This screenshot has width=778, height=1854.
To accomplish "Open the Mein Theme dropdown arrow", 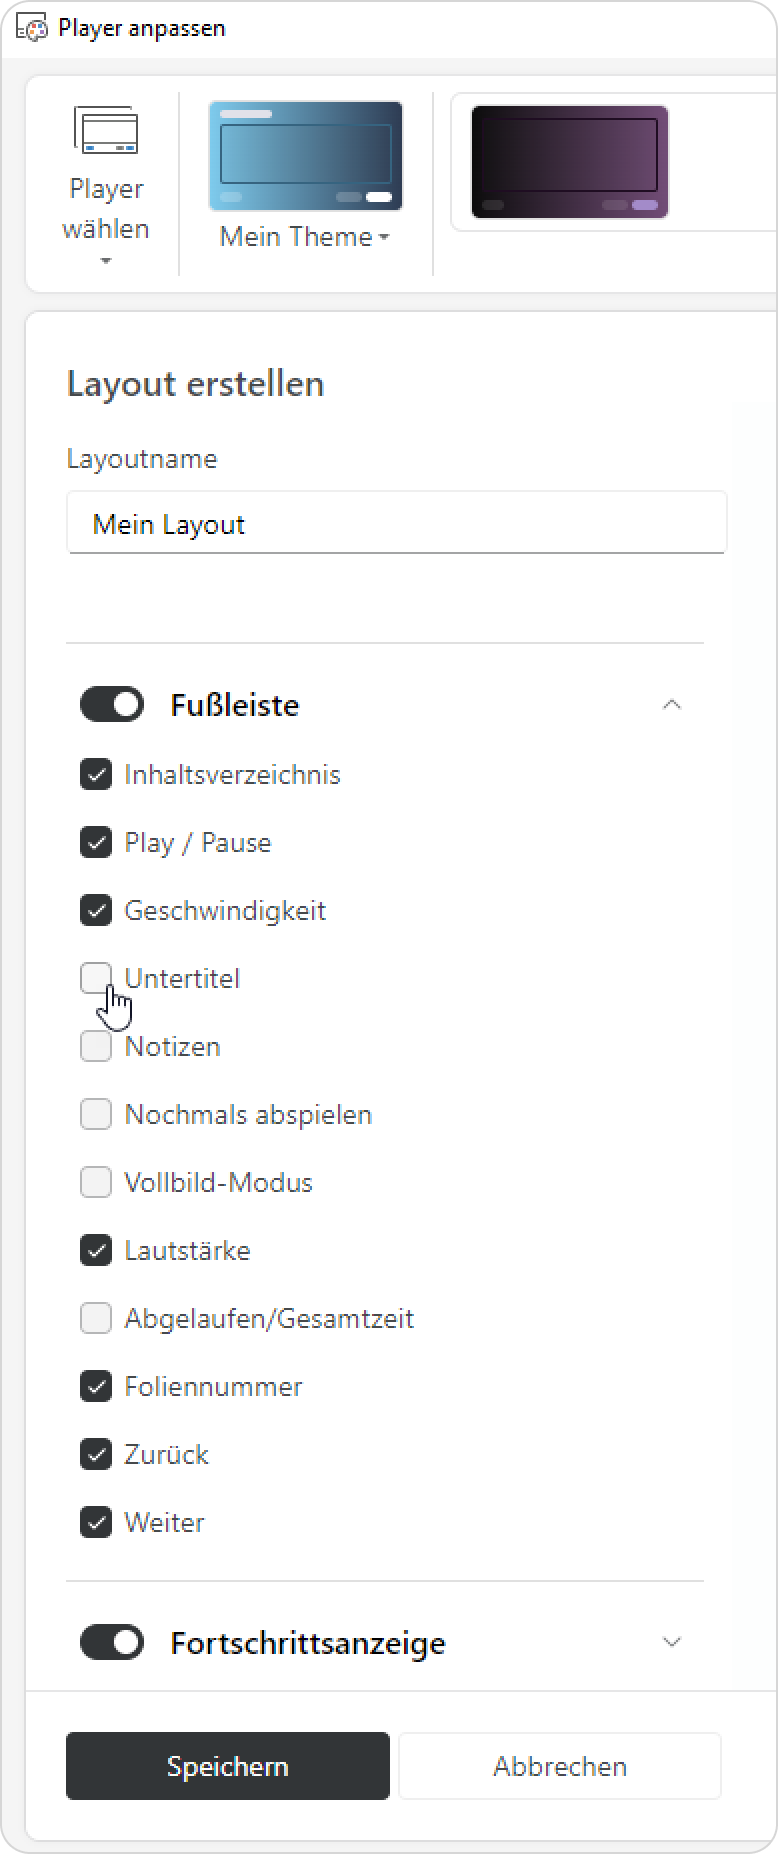I will pos(385,238).
